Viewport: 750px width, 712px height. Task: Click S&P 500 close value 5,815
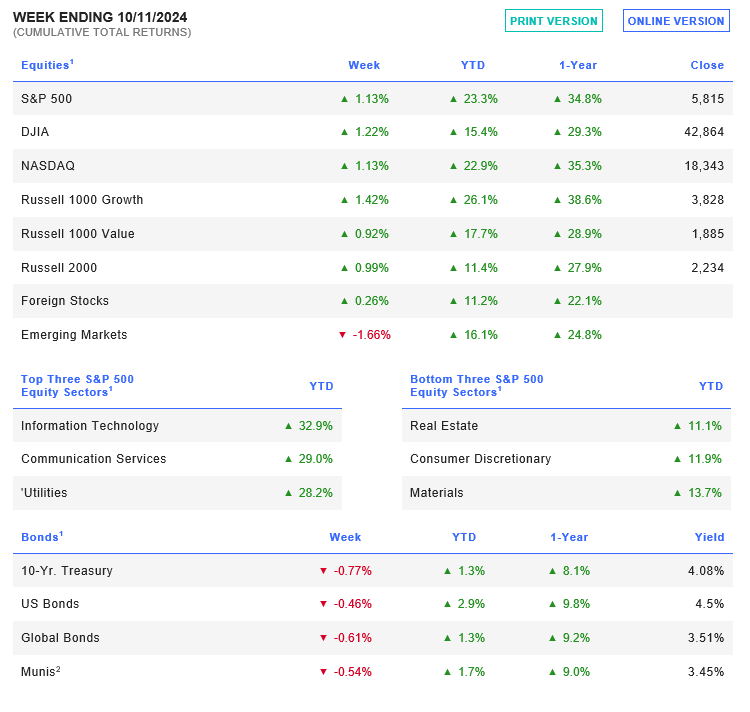point(707,99)
